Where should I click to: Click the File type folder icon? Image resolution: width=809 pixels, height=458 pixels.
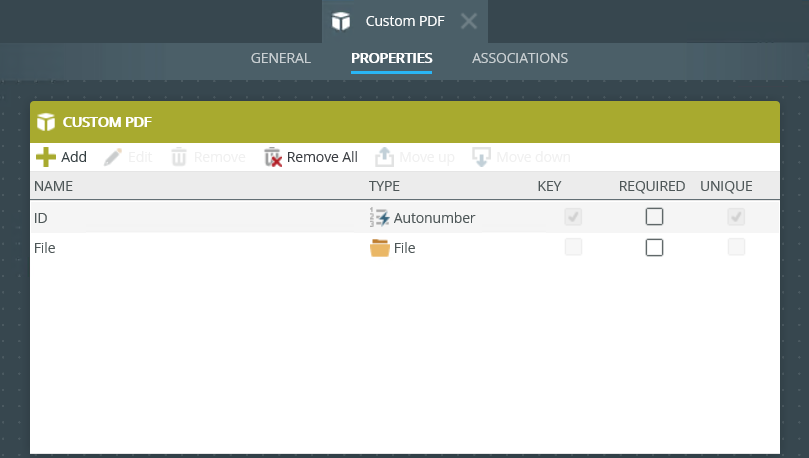pos(380,248)
